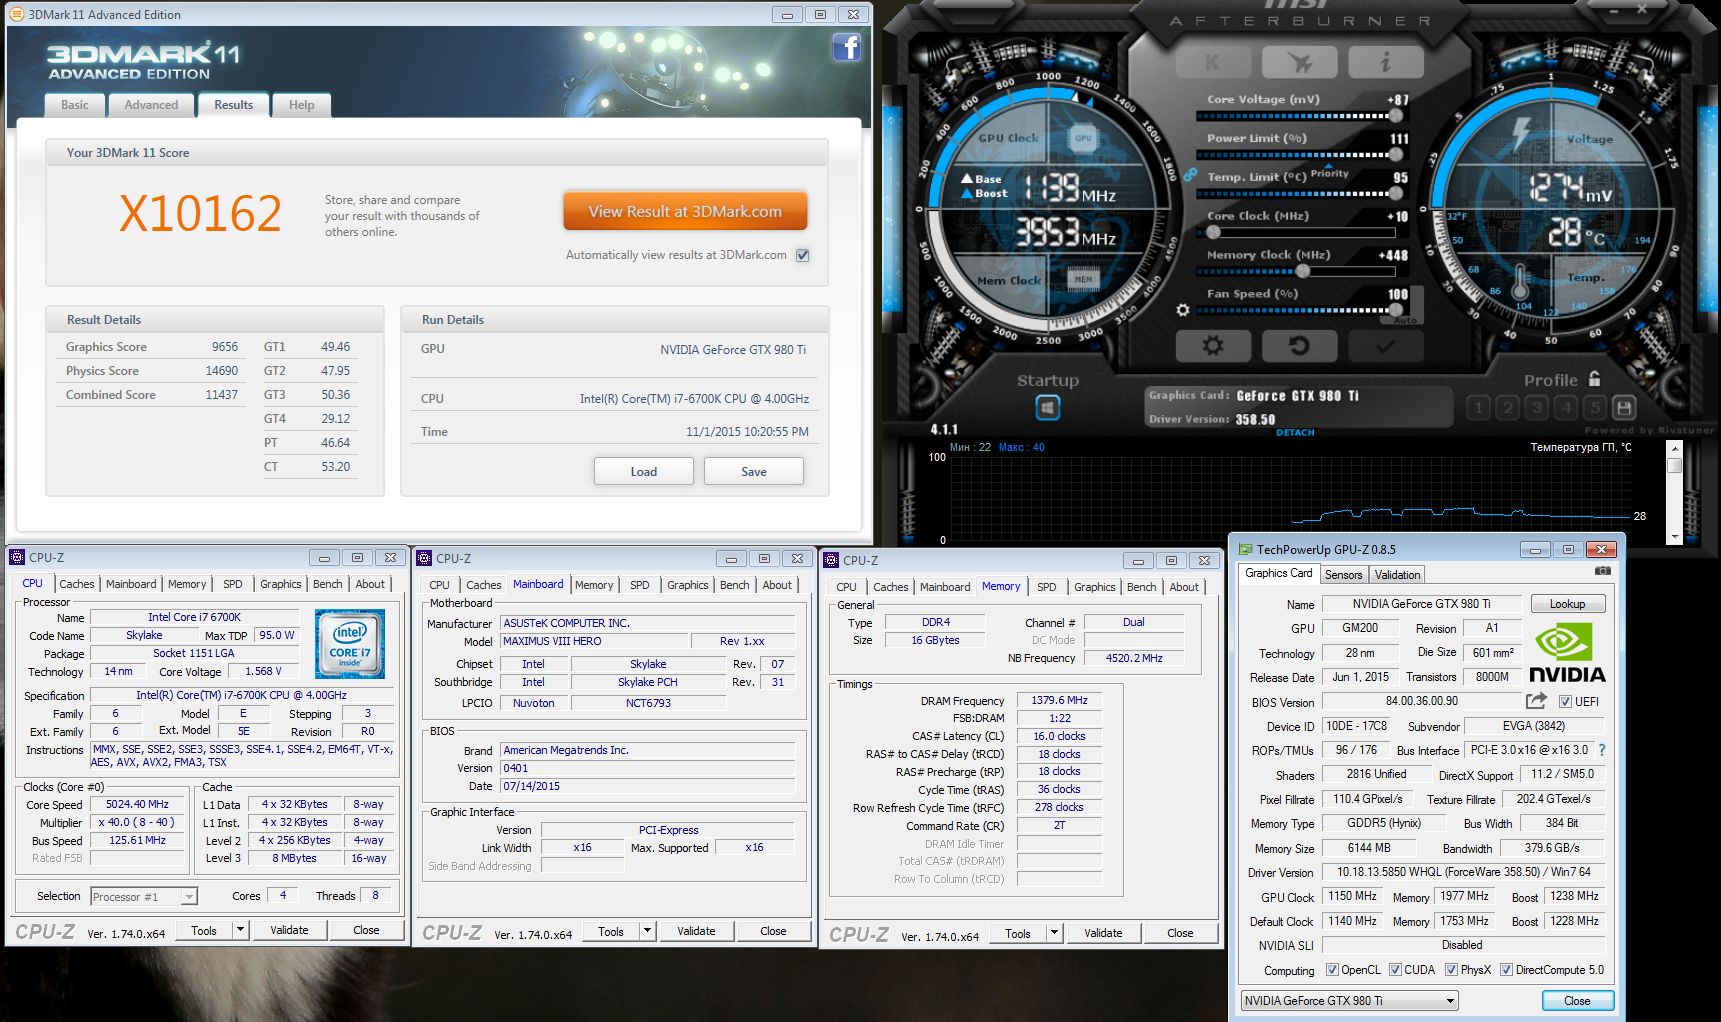Open the SPD tab in Memory CPU-Z window
The image size is (1721, 1022).
tap(1046, 587)
